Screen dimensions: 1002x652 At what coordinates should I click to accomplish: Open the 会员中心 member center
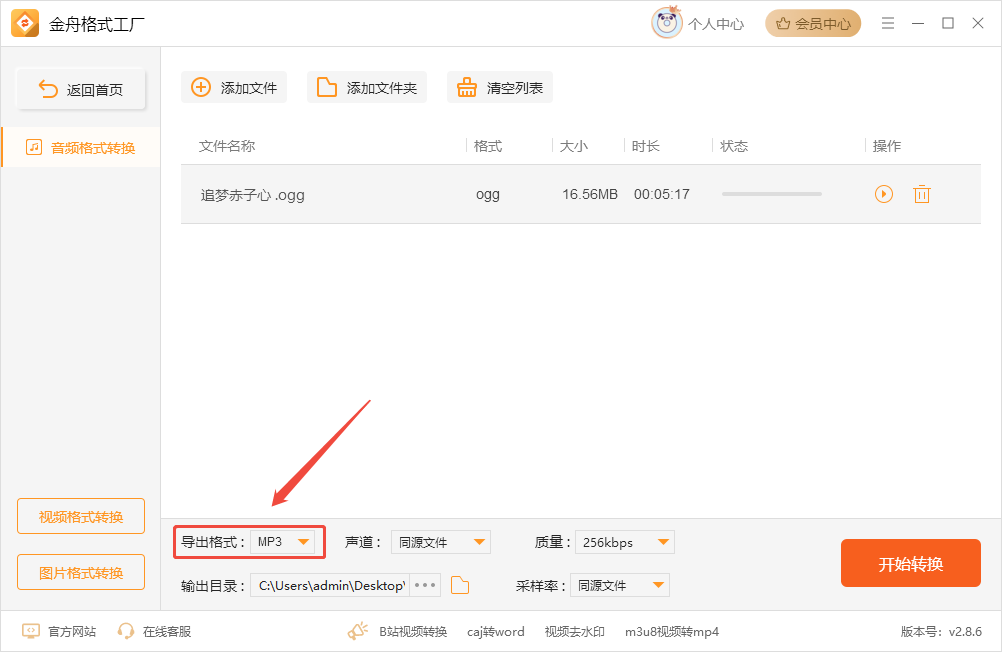coord(813,24)
